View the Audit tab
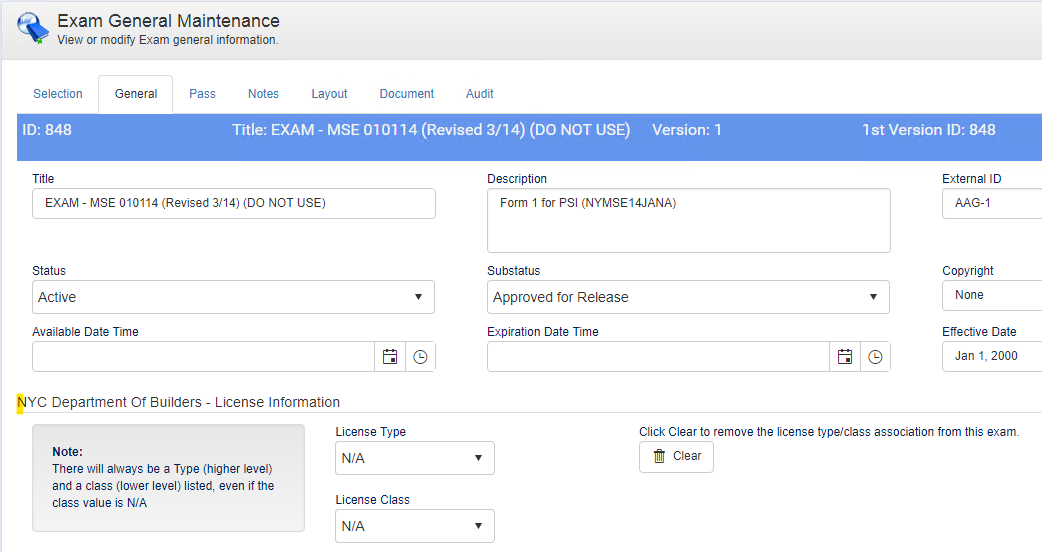 [x=479, y=94]
